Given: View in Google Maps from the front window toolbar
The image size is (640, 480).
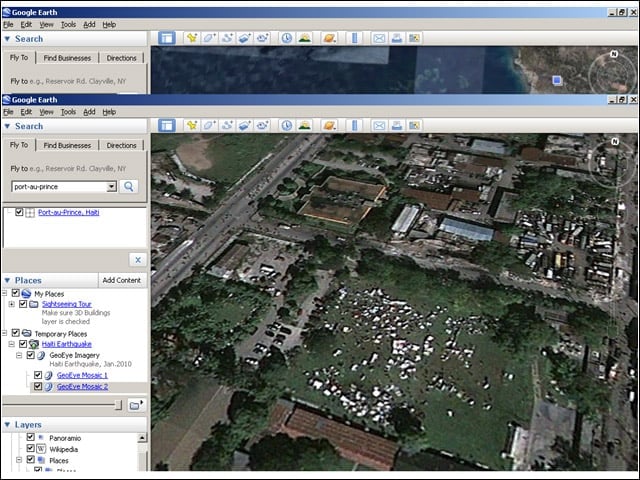Looking at the screenshot, I should tap(414, 125).
